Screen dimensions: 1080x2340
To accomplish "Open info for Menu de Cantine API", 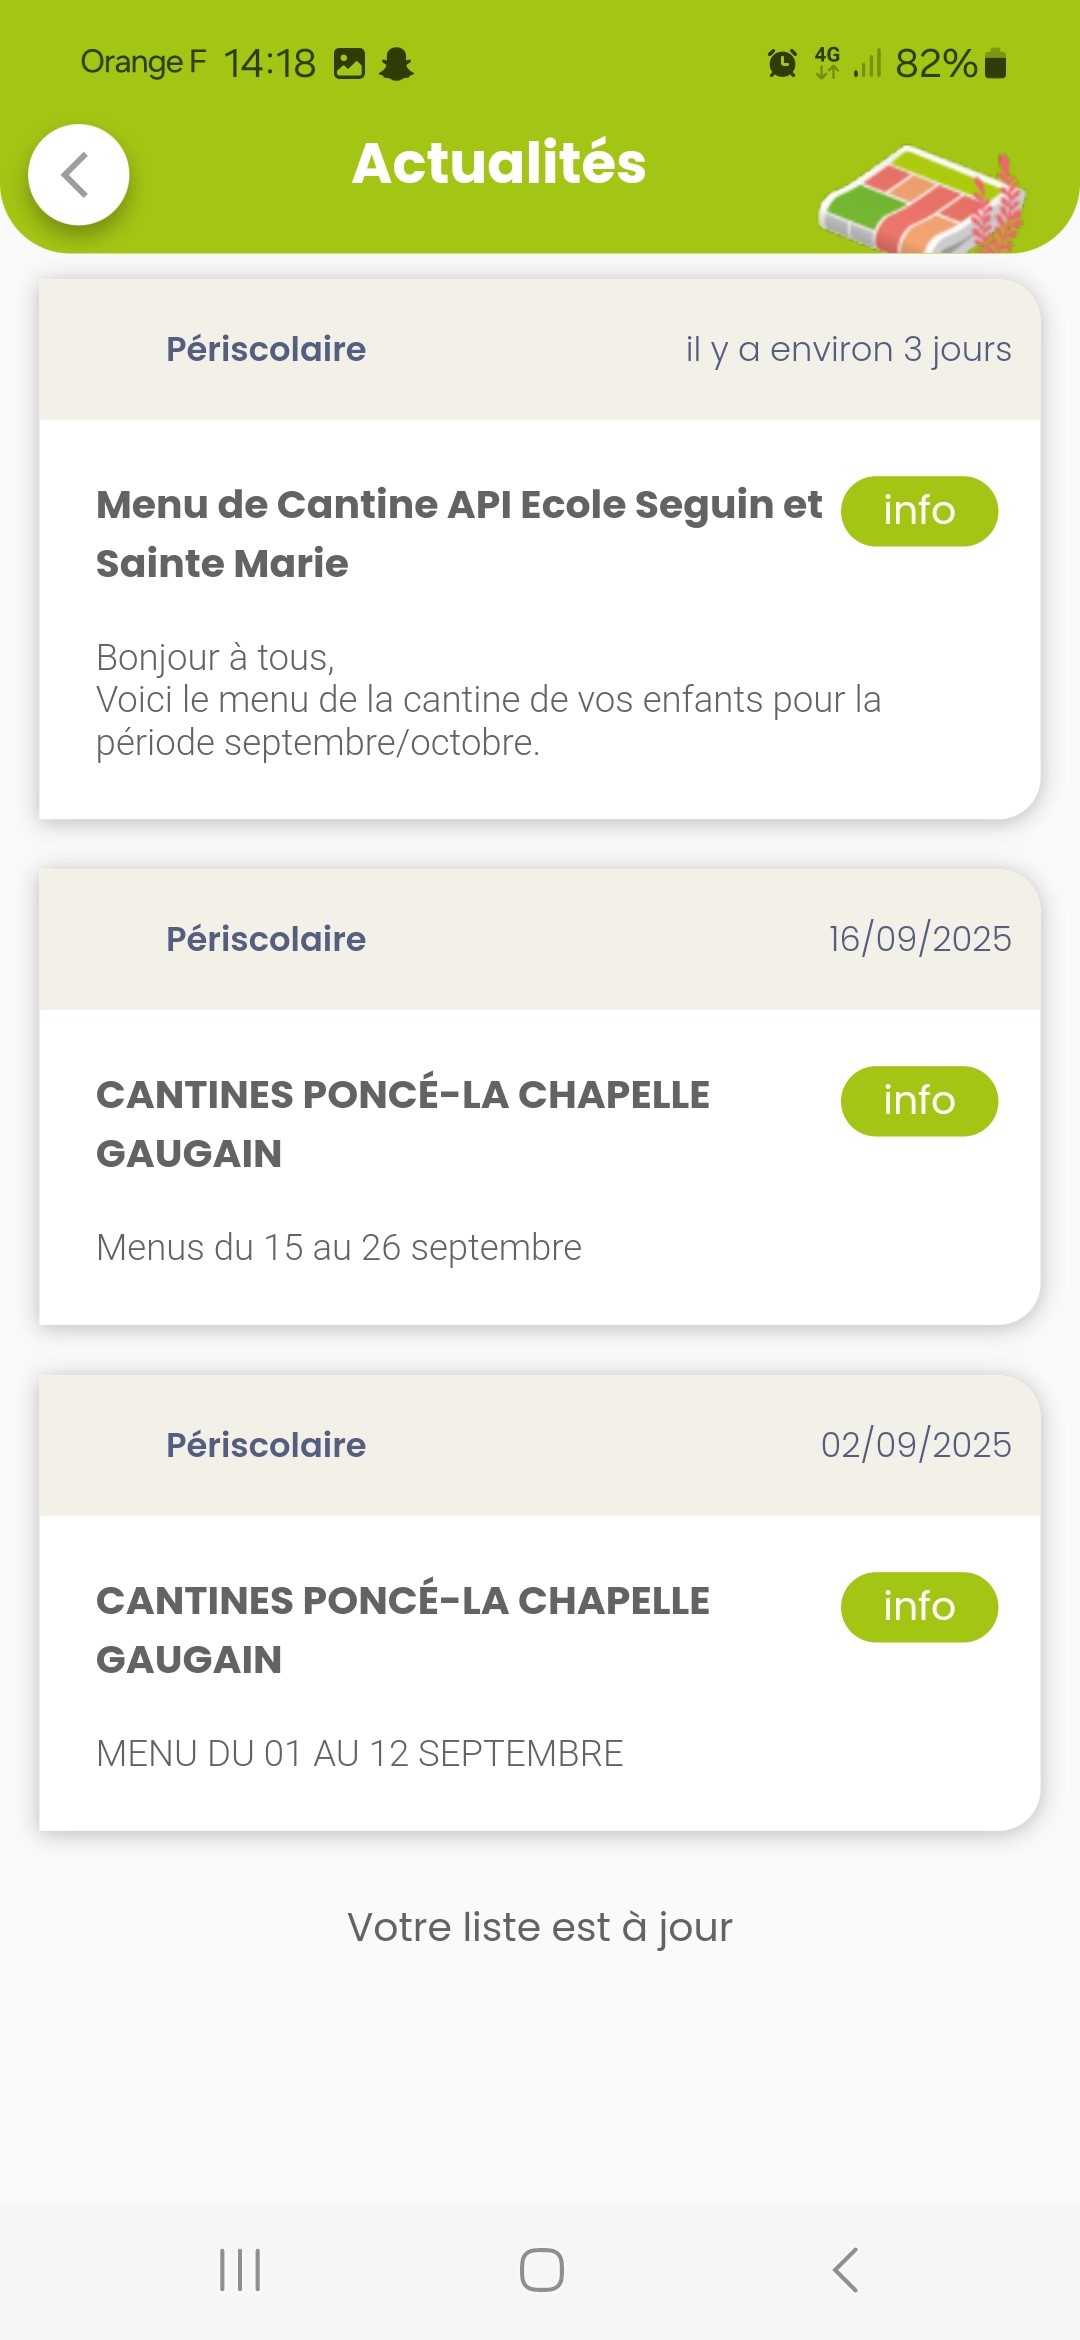I will click(x=919, y=511).
